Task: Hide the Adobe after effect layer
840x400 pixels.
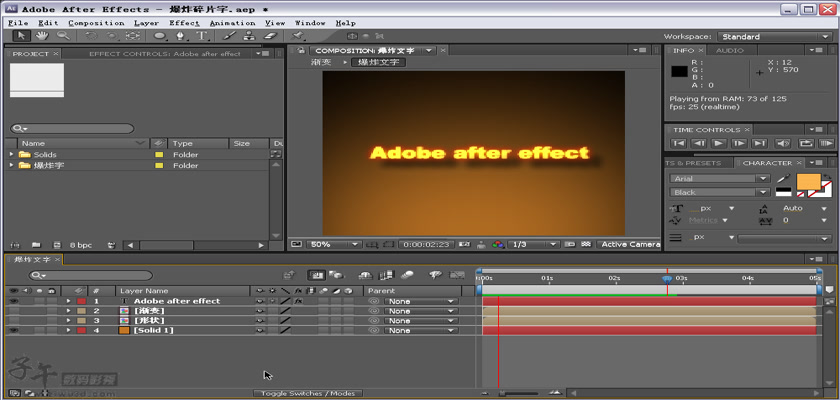Action: (13, 301)
